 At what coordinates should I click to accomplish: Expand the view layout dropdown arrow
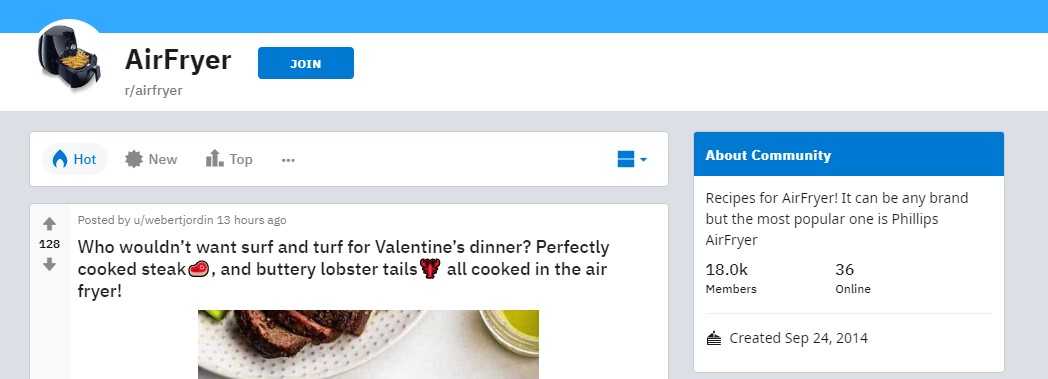pyautogui.click(x=643, y=160)
